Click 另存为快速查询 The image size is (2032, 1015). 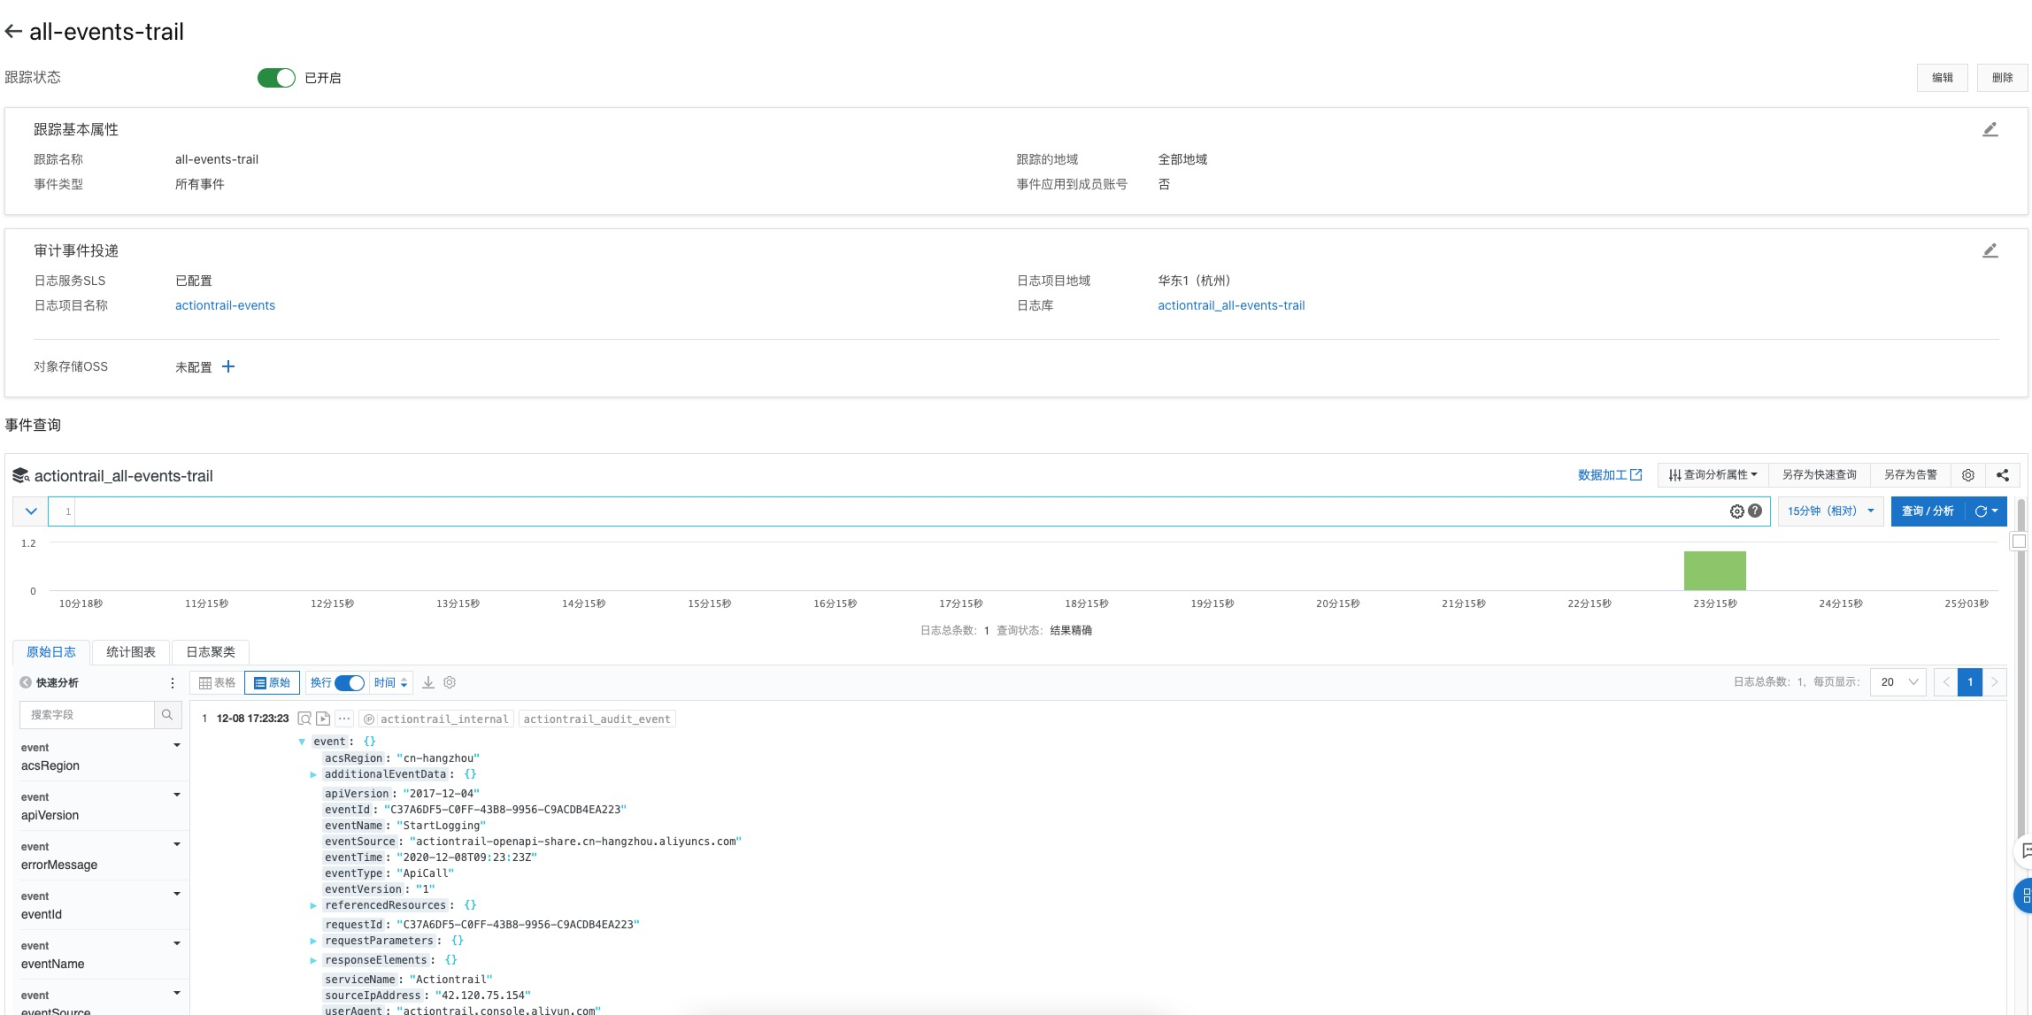(x=1819, y=475)
